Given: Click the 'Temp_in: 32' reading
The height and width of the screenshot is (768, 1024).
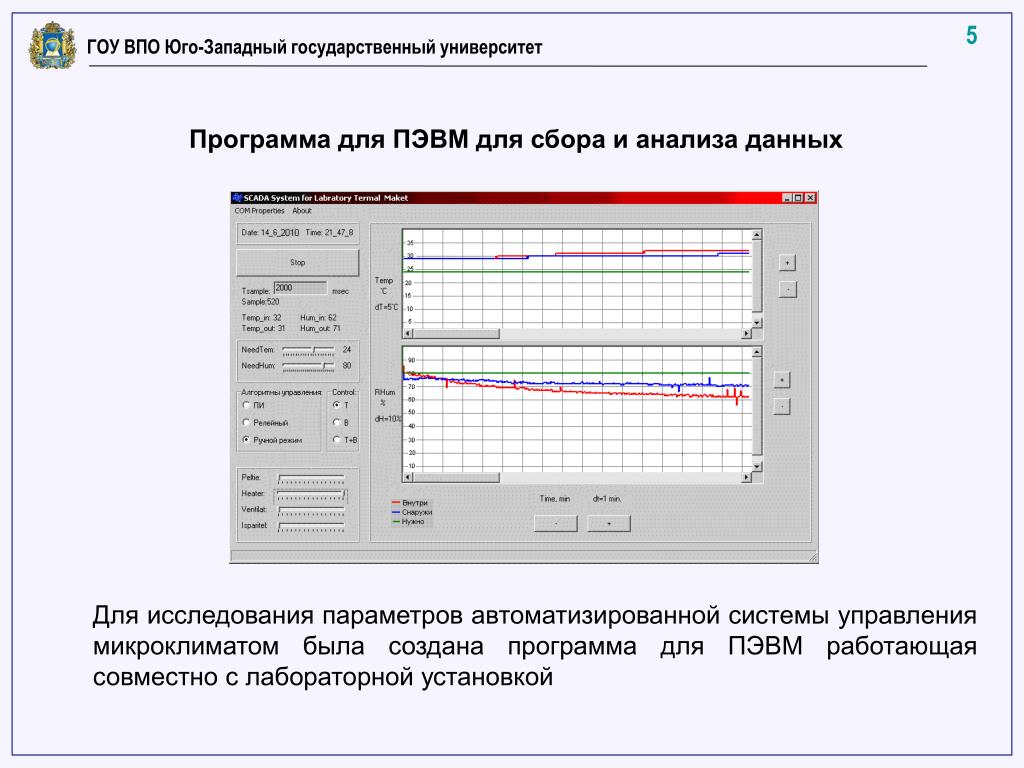Looking at the screenshot, I should tap(261, 318).
